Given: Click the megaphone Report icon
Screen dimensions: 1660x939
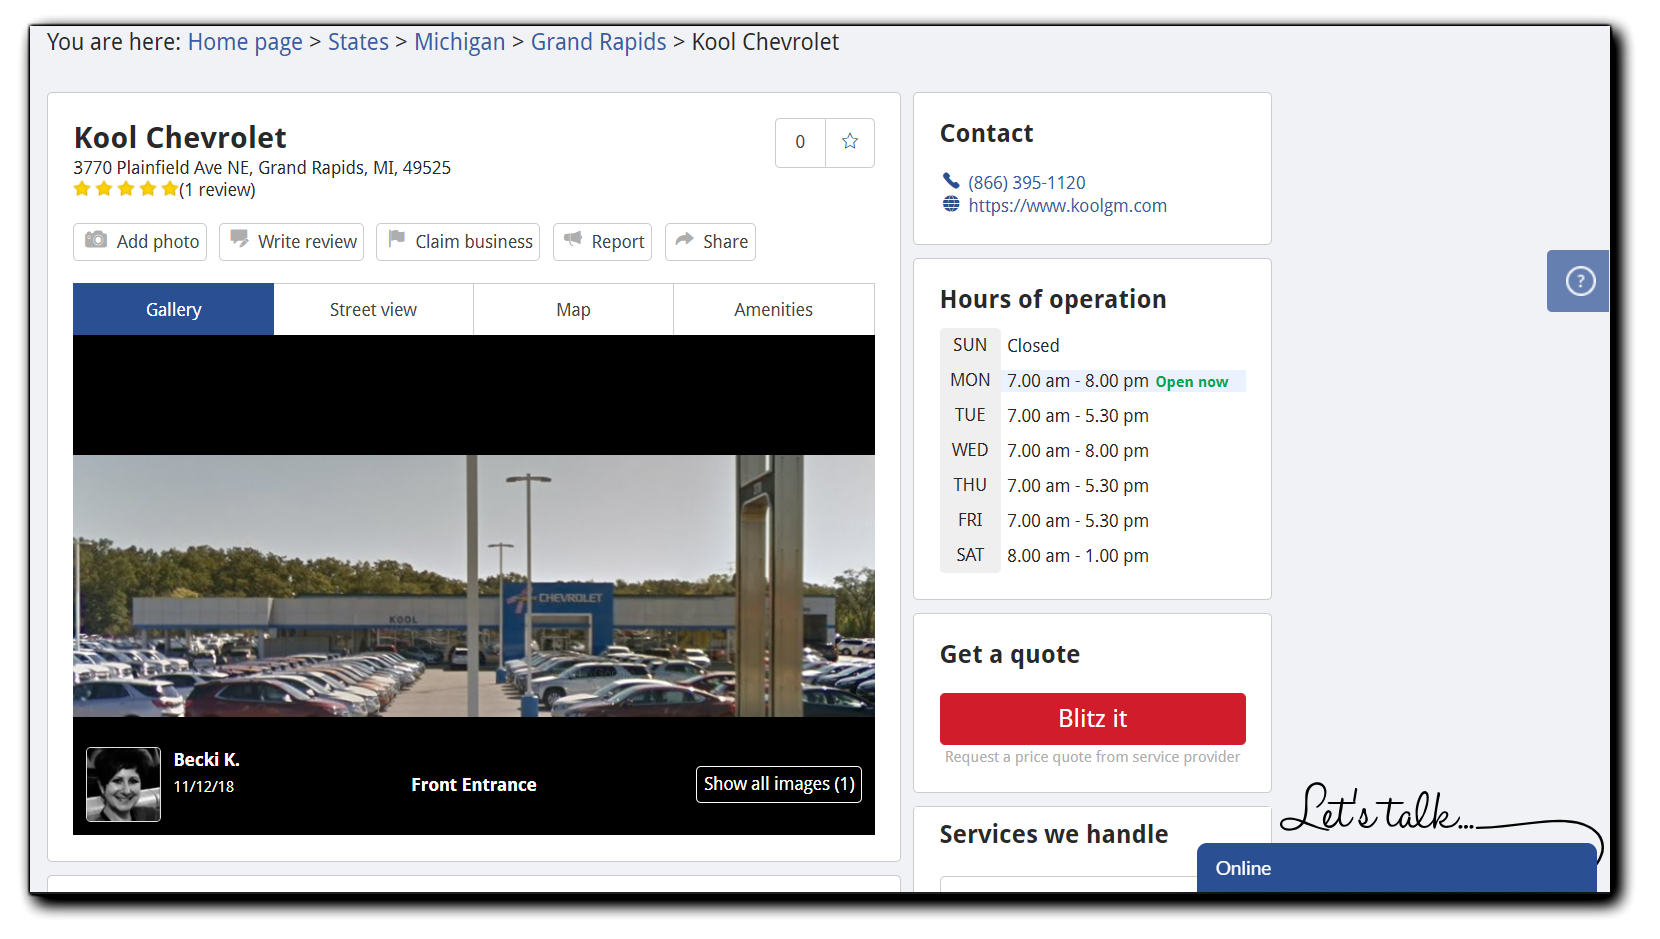Looking at the screenshot, I should click(x=573, y=239).
